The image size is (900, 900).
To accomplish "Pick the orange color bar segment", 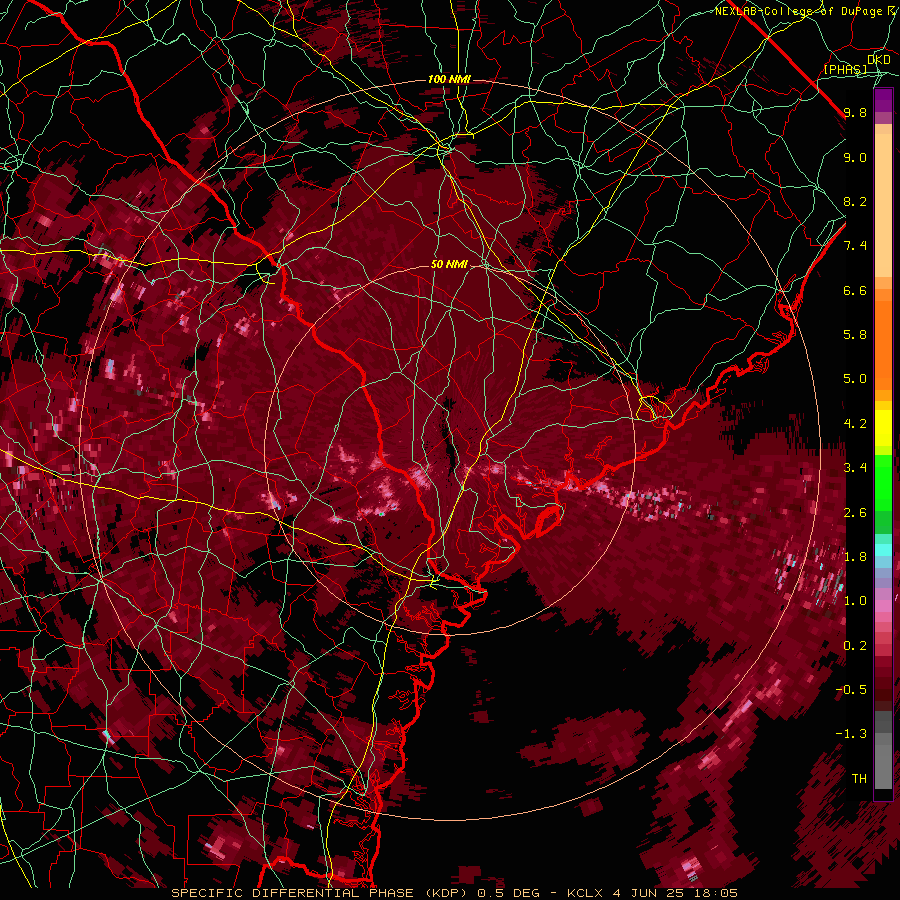I will (x=883, y=344).
